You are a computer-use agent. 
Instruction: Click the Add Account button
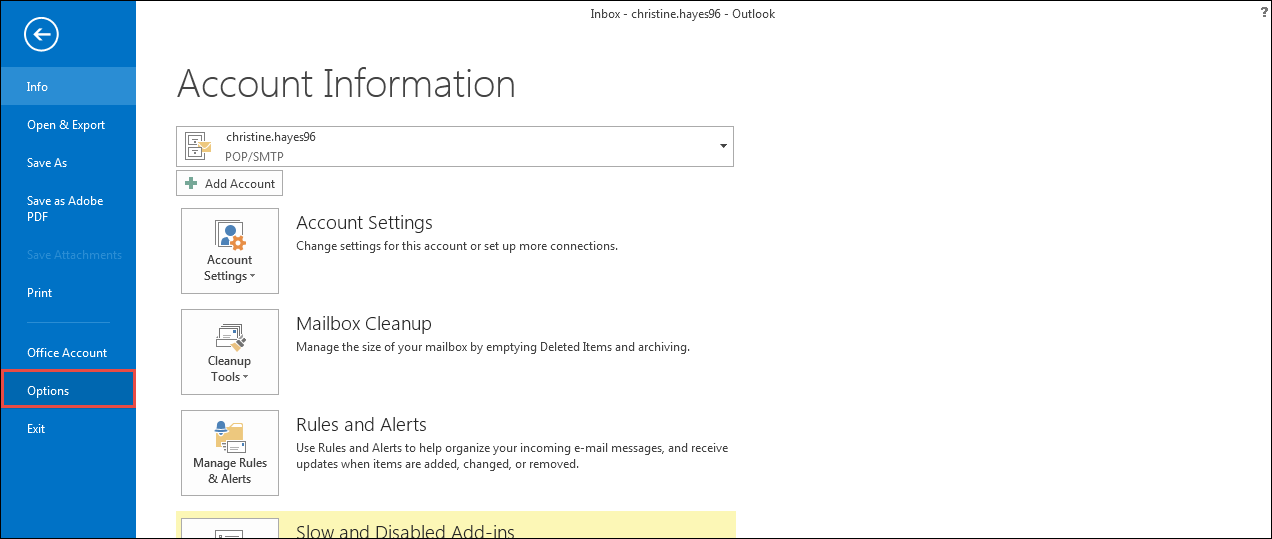(x=230, y=184)
